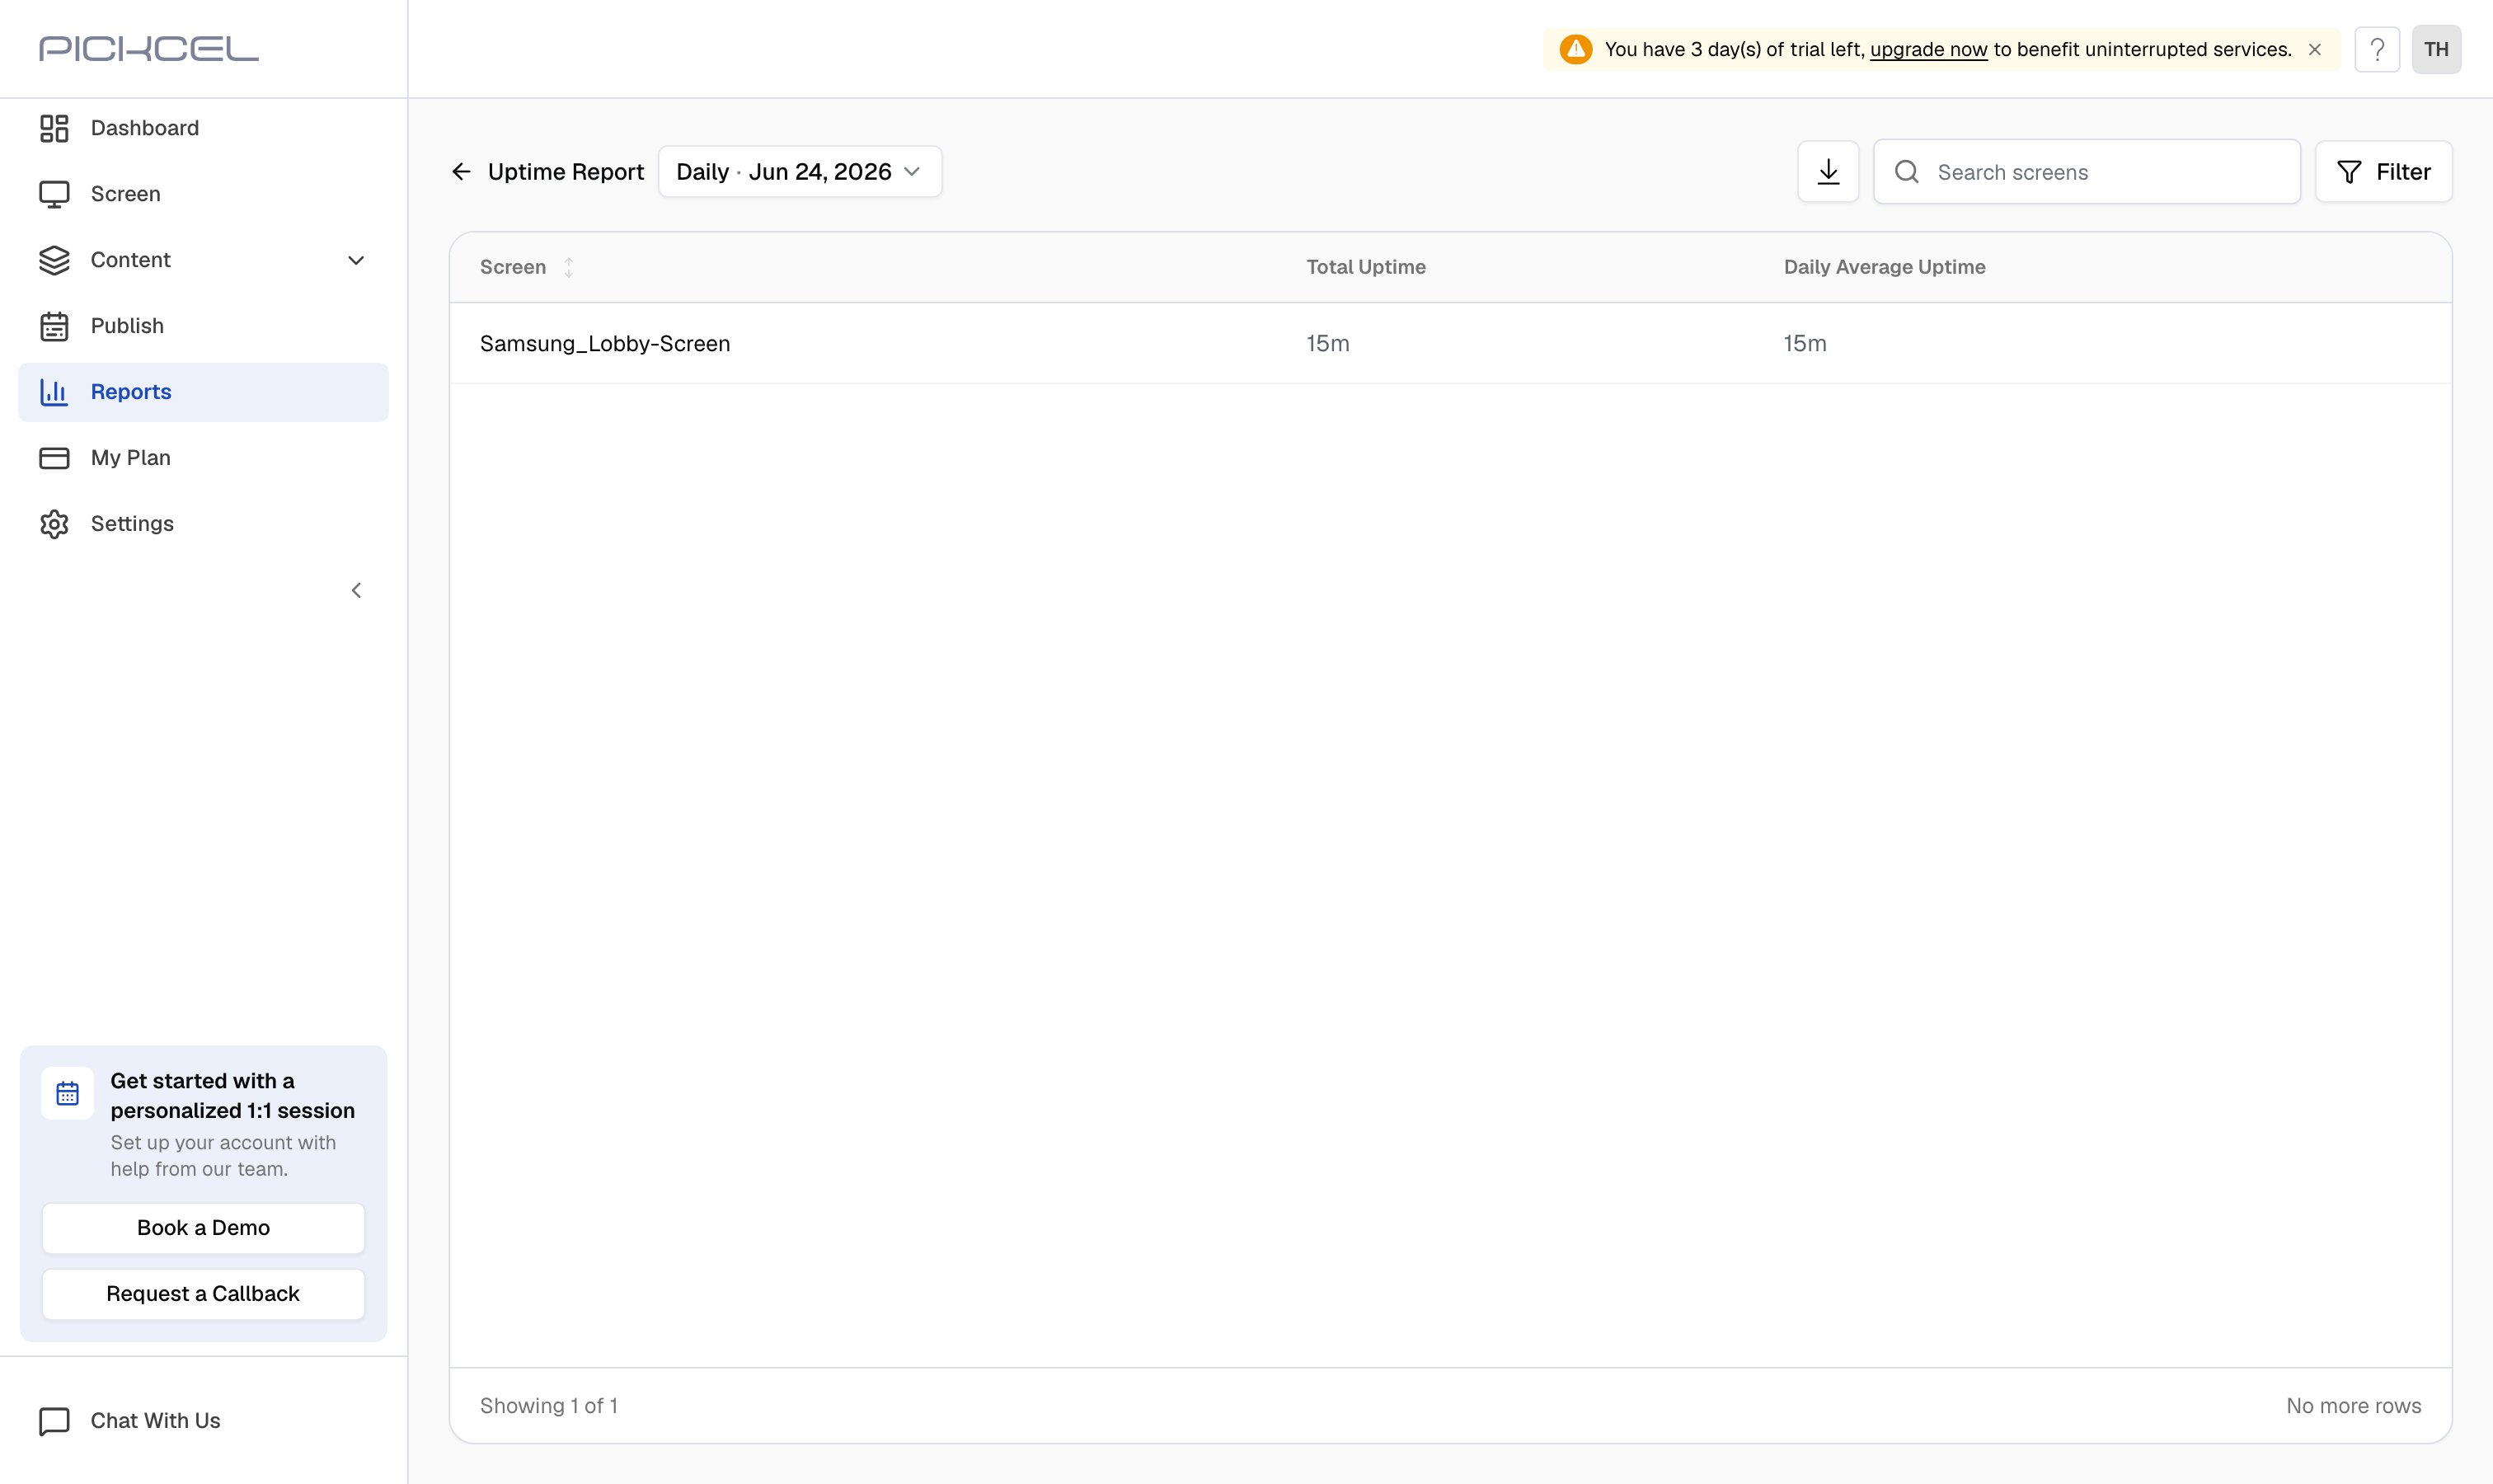
Task: Click the Content layers icon
Action: coord(54,260)
